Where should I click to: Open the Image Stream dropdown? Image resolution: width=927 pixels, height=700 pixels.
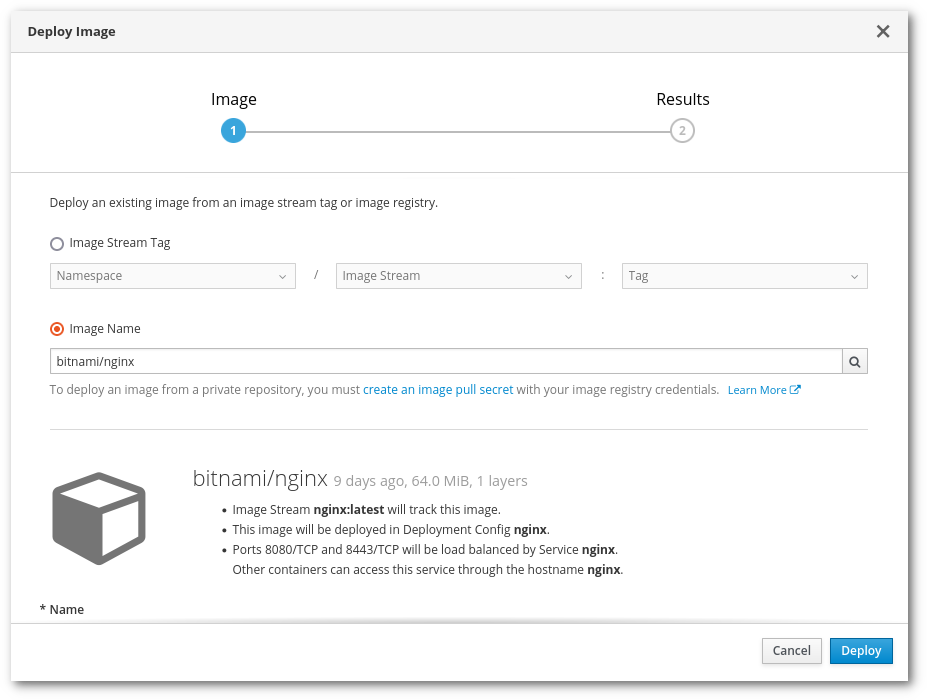(459, 276)
